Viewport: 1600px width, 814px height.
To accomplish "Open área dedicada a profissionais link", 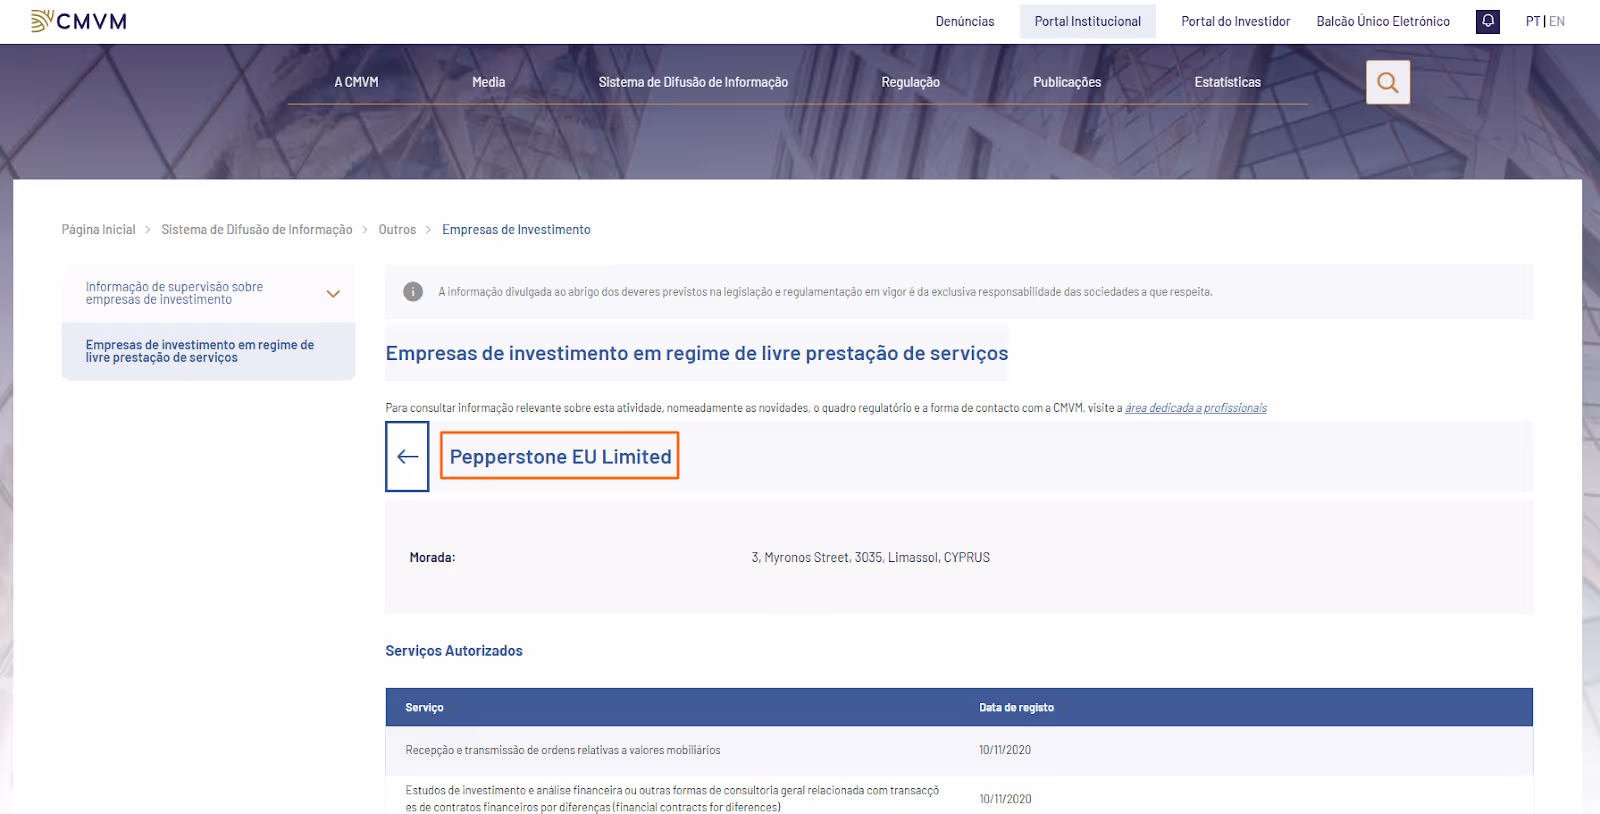I will pos(1196,408).
